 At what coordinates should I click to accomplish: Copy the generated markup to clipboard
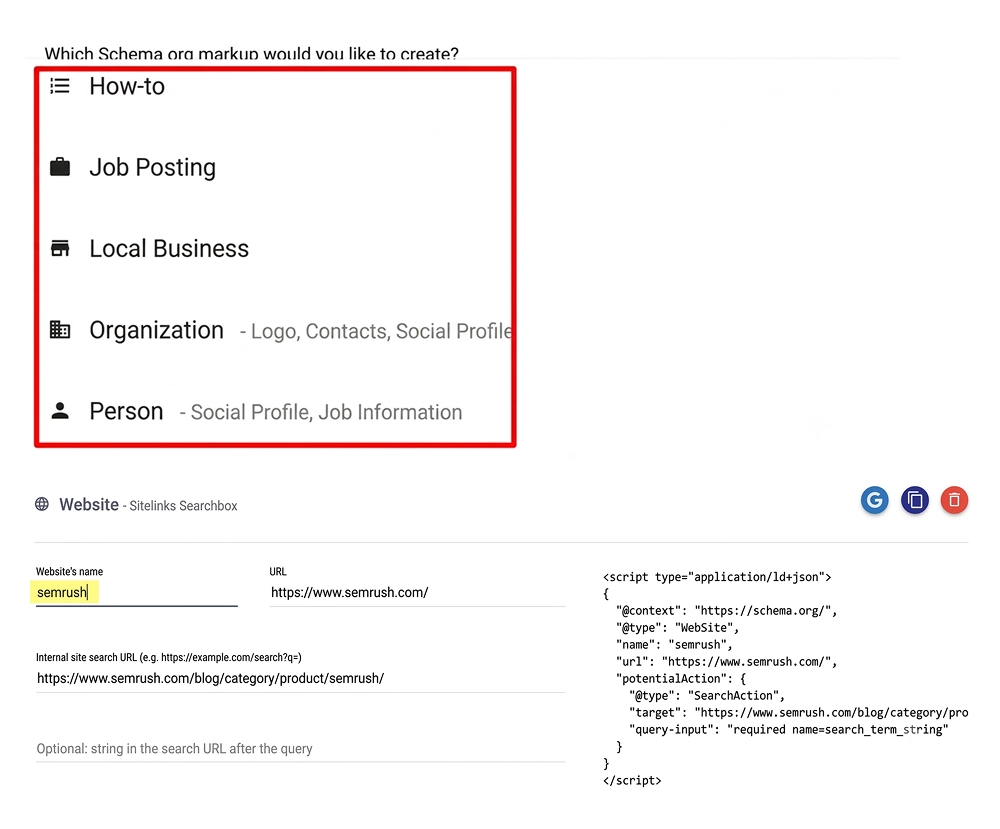point(915,500)
